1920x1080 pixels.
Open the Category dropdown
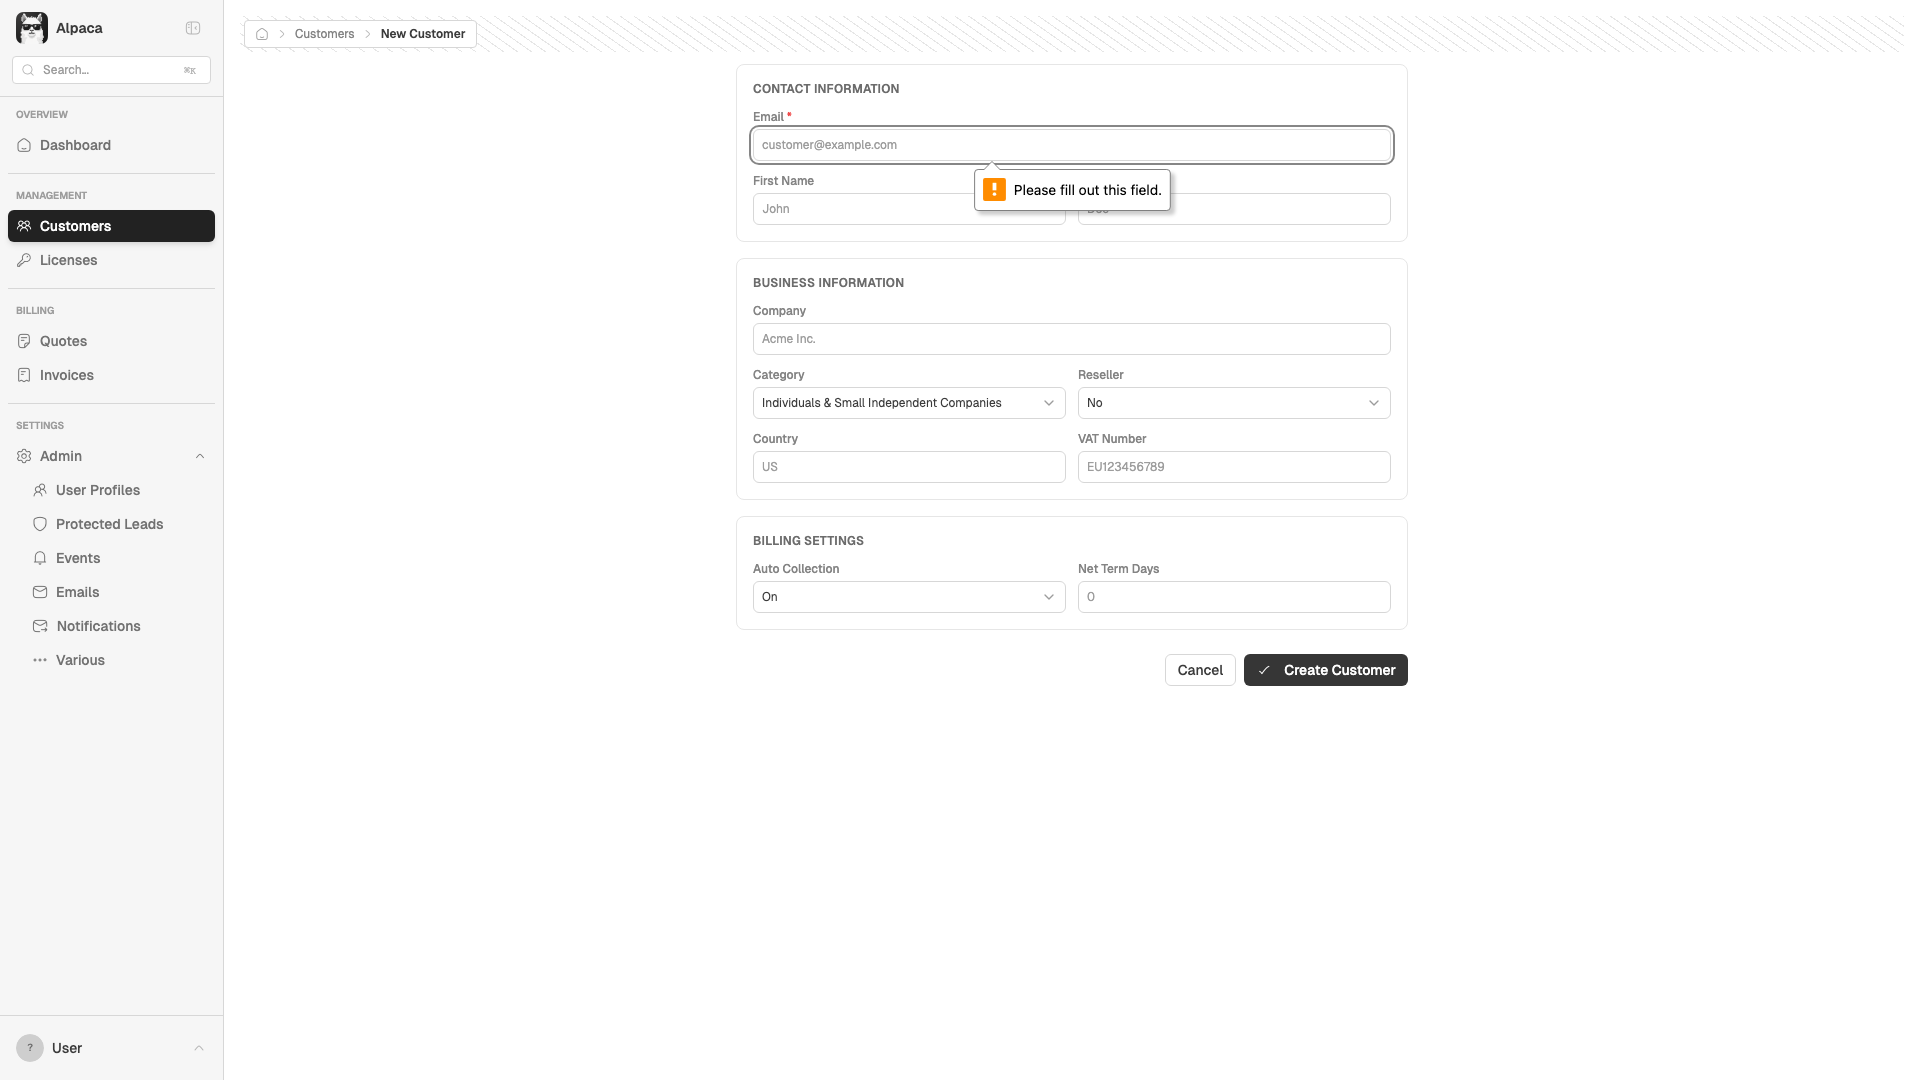907,403
